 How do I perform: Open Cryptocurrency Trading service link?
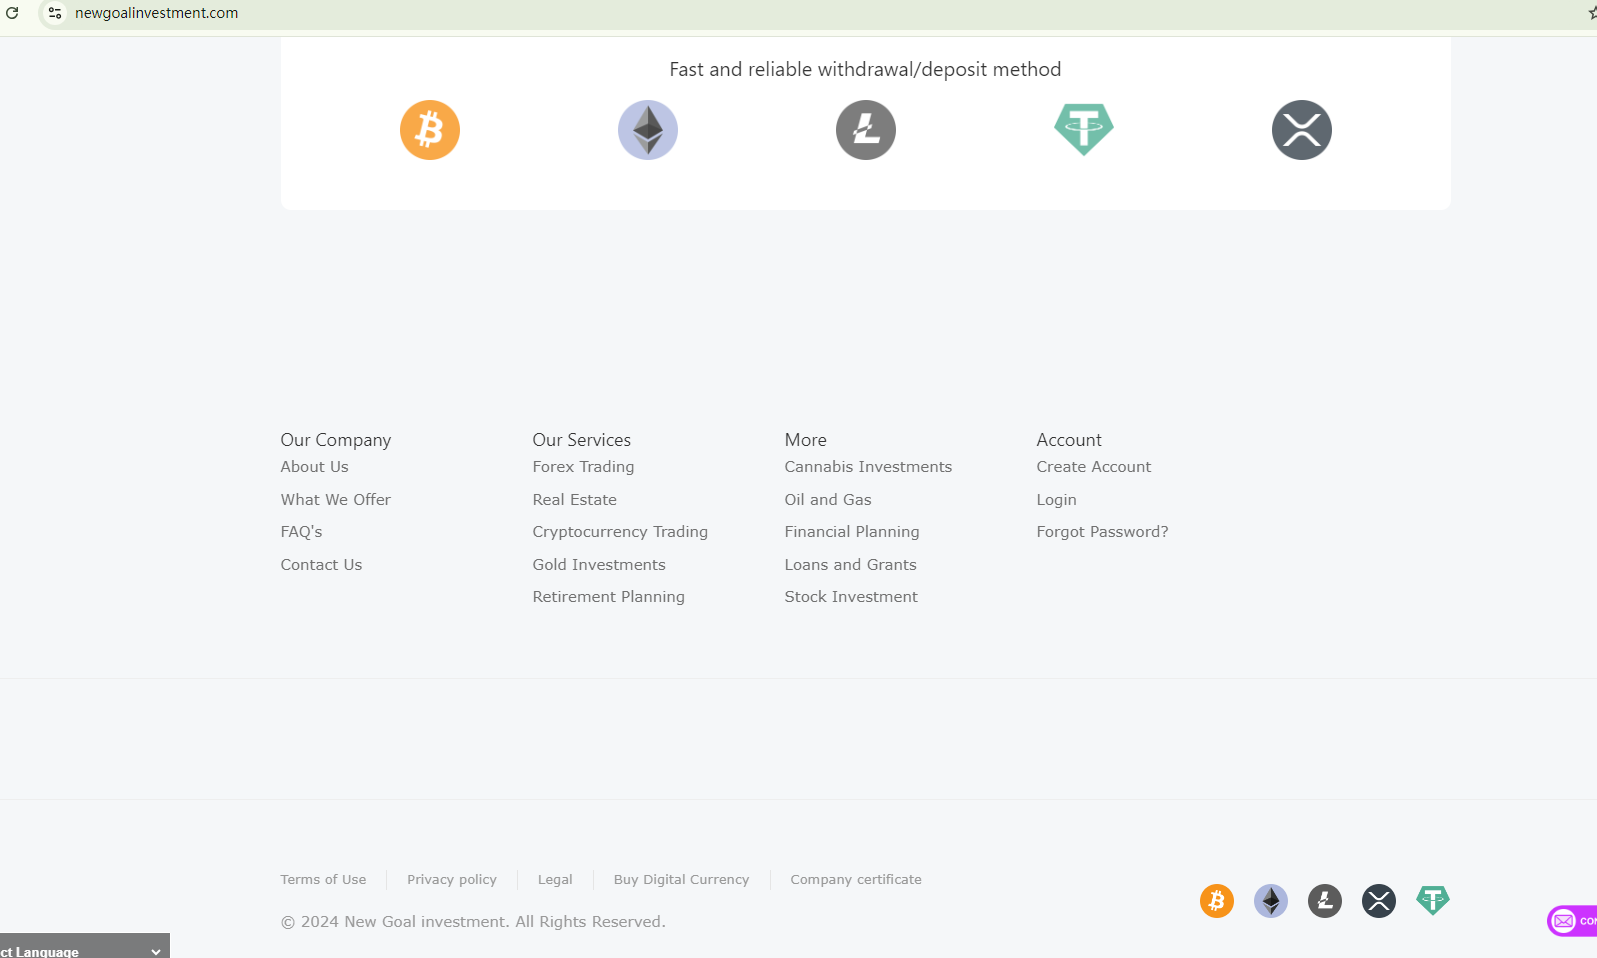click(620, 532)
